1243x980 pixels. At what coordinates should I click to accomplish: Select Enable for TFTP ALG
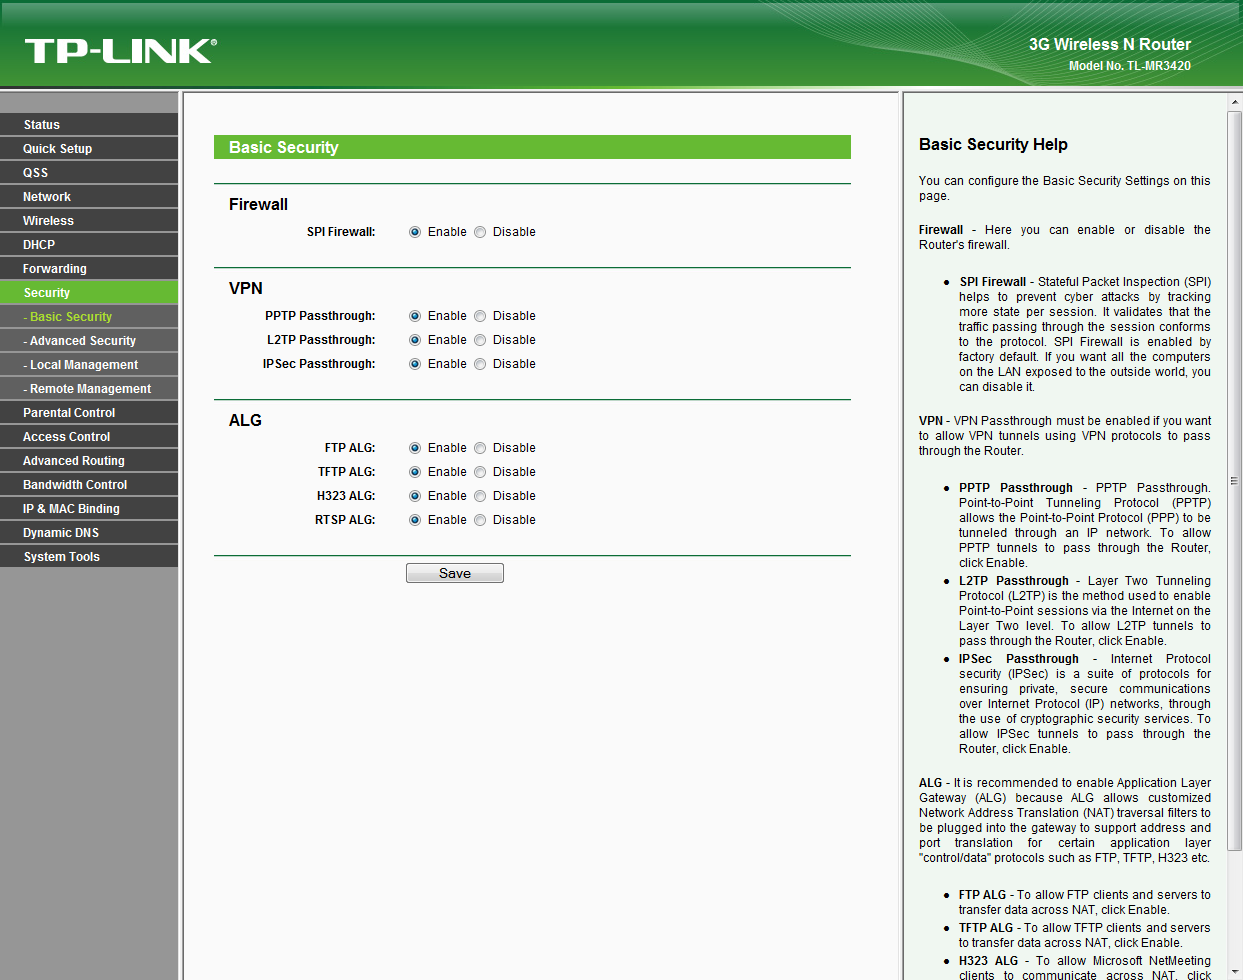[x=415, y=472]
